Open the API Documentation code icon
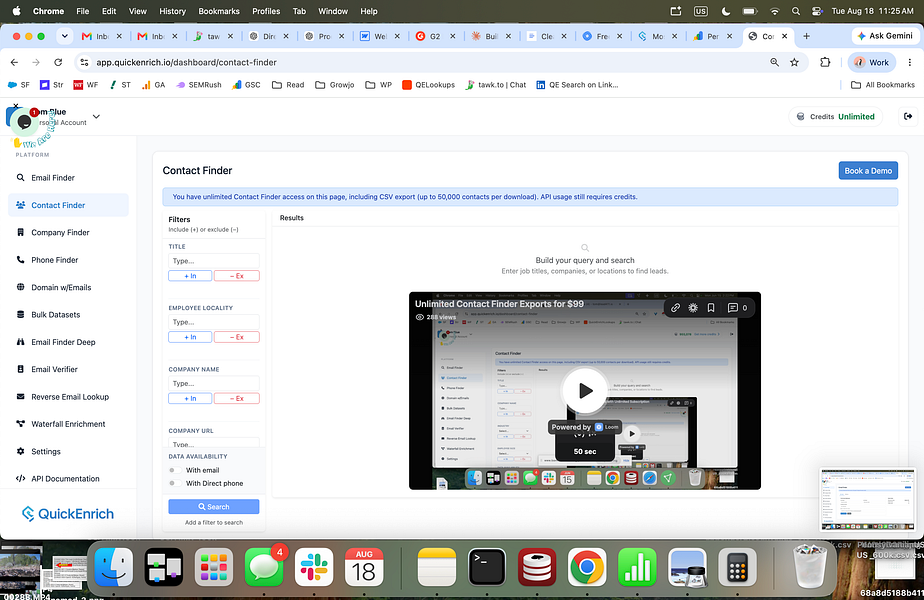Image resolution: width=924 pixels, height=600 pixels. click(21, 479)
